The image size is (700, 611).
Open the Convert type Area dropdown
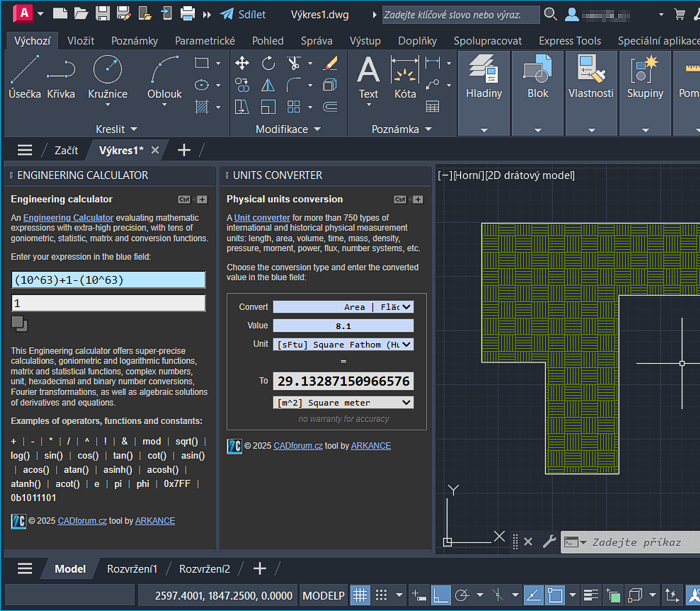[343, 307]
